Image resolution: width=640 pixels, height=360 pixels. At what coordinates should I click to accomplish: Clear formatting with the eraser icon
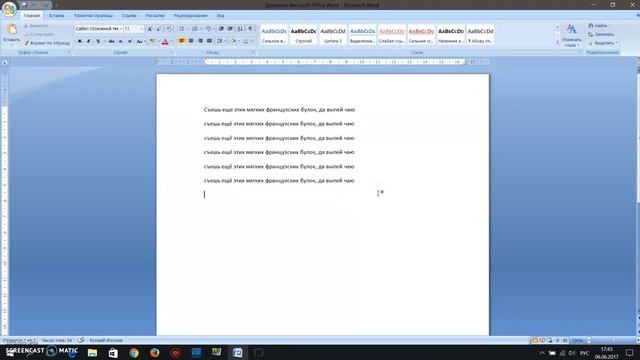pos(169,29)
